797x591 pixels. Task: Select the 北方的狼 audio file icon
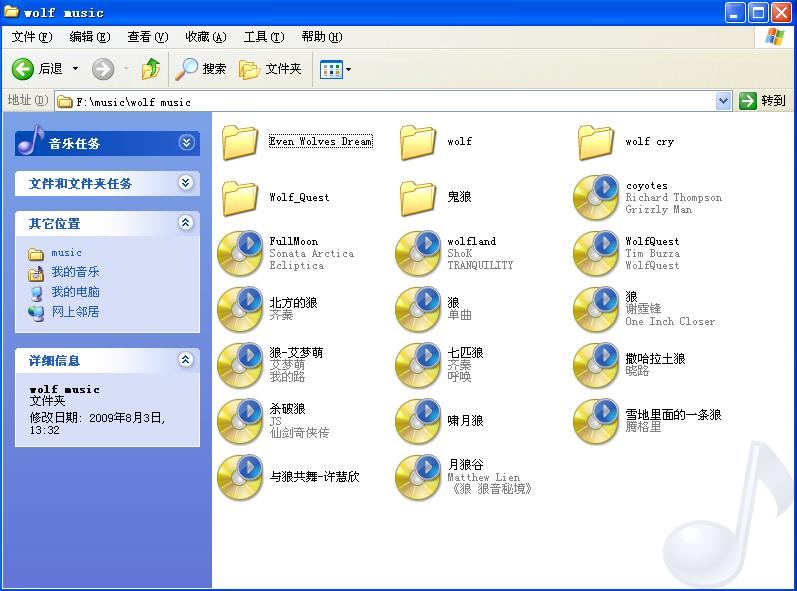pos(240,309)
